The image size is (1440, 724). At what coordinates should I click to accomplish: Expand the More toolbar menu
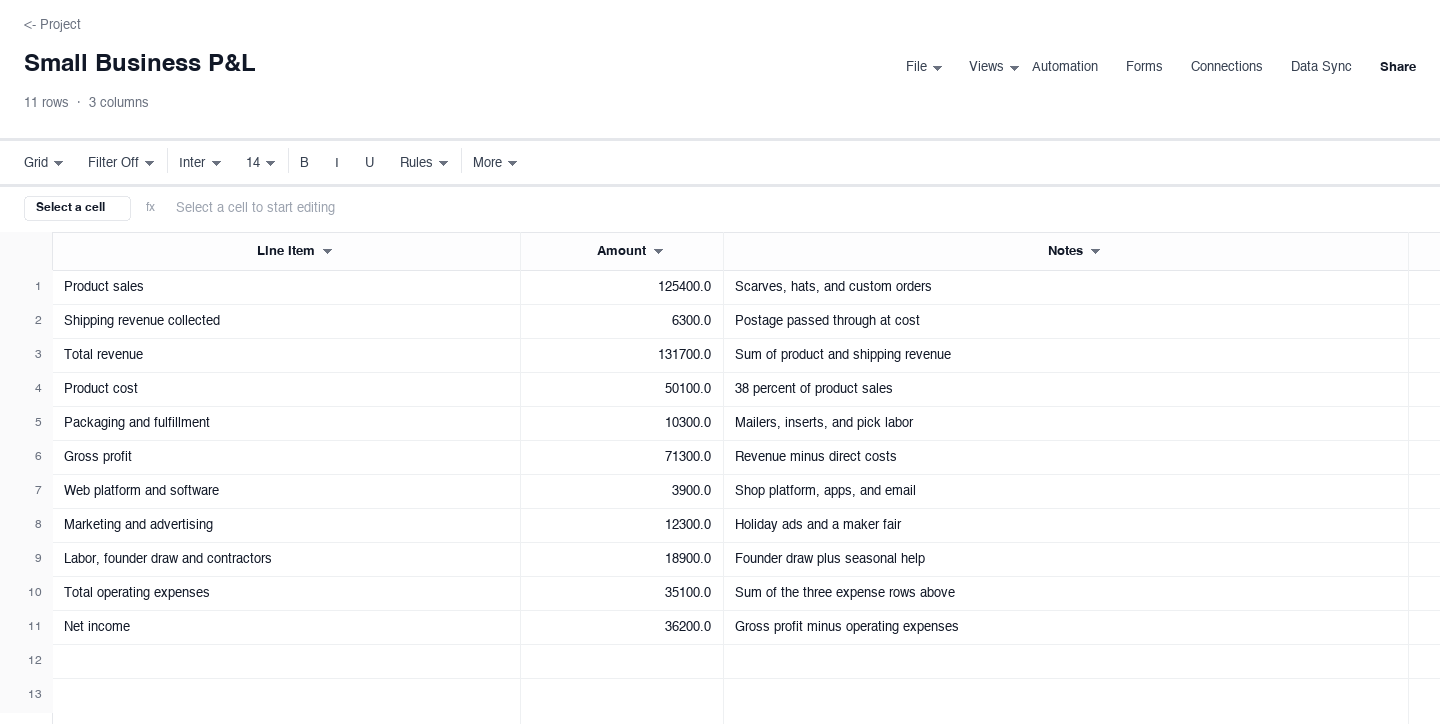[495, 162]
